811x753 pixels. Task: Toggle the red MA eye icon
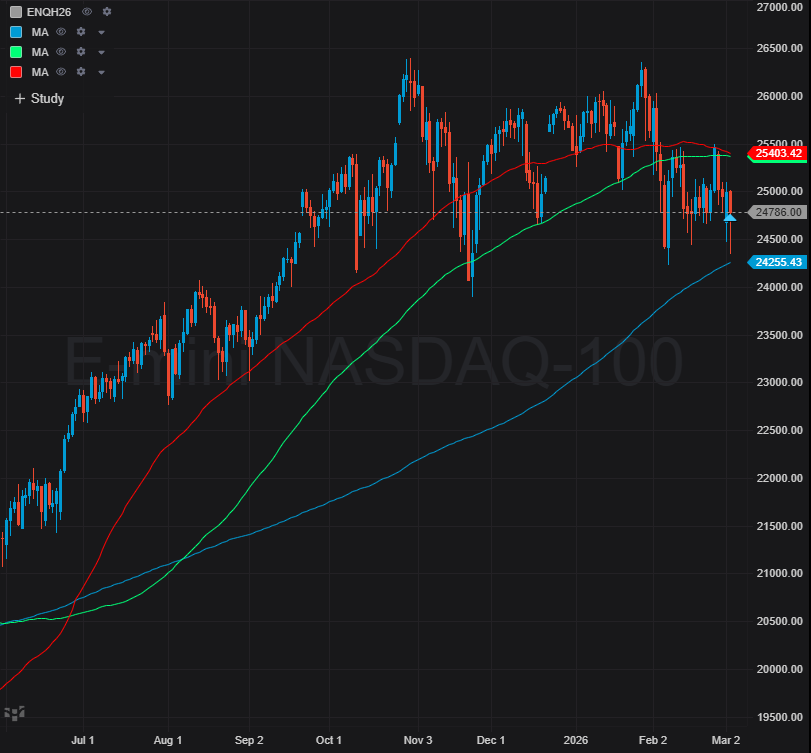pos(61,71)
